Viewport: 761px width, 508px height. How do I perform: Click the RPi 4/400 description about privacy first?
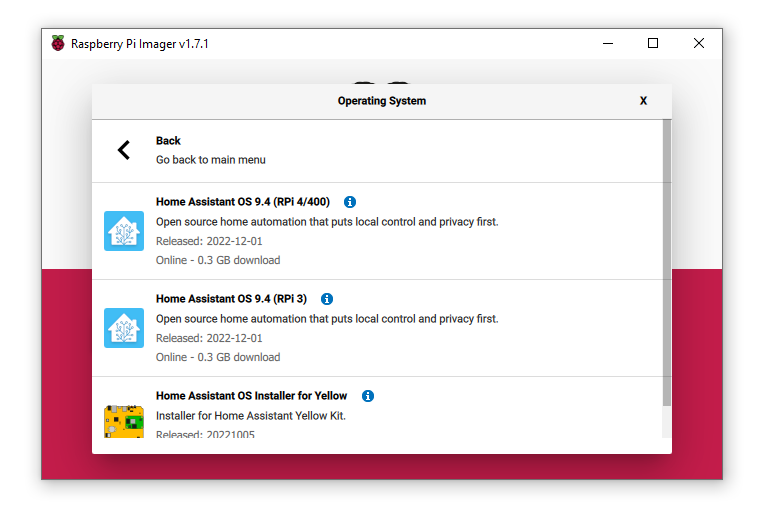click(327, 222)
